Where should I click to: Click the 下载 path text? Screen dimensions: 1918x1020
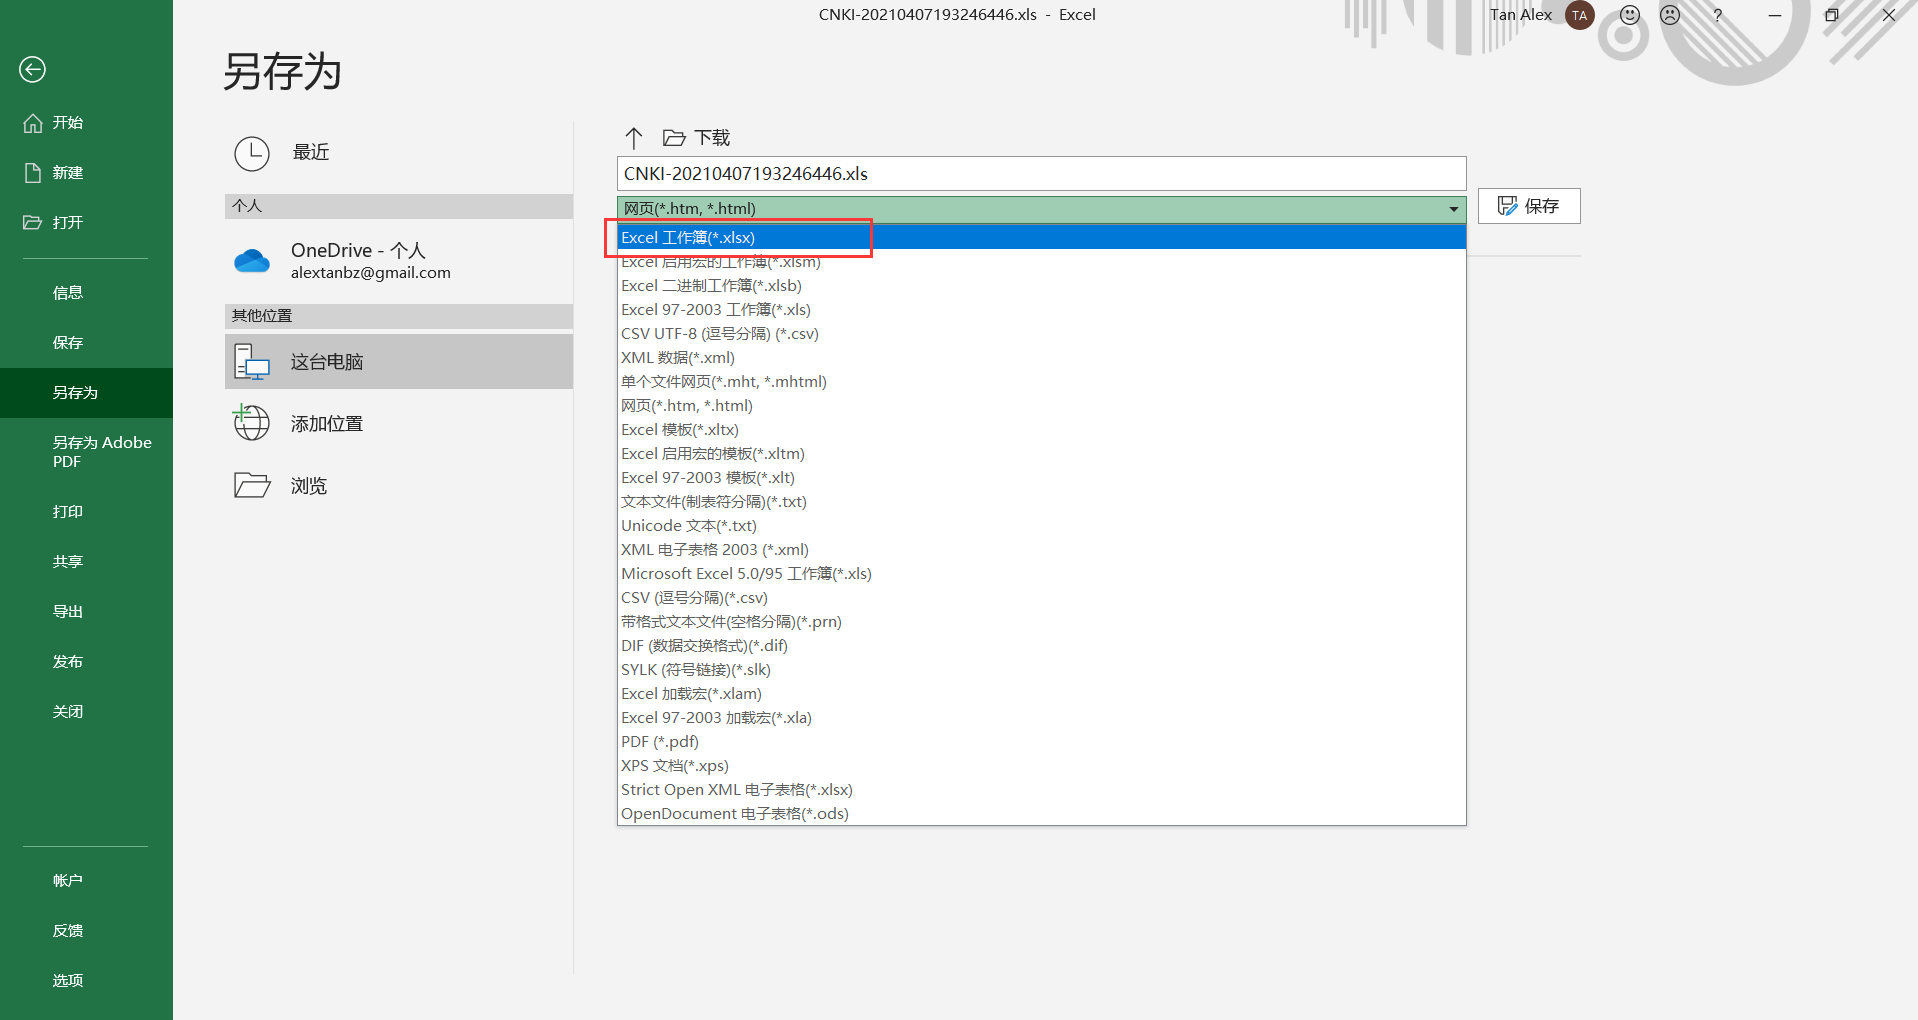pyautogui.click(x=713, y=138)
